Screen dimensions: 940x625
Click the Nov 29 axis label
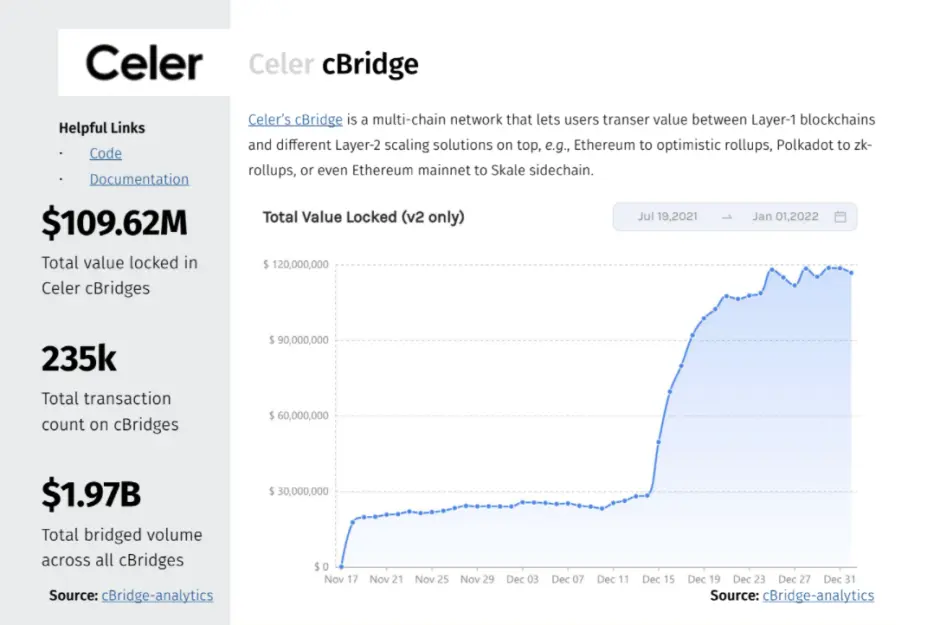[x=477, y=579]
